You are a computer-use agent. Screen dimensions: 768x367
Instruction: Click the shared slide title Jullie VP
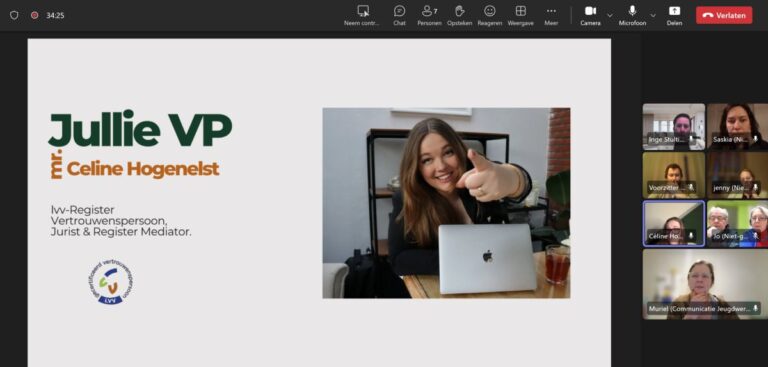click(x=140, y=129)
